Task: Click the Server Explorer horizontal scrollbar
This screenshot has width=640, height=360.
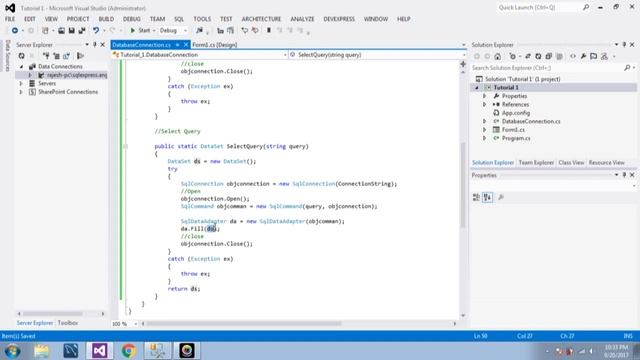Action: (53, 314)
